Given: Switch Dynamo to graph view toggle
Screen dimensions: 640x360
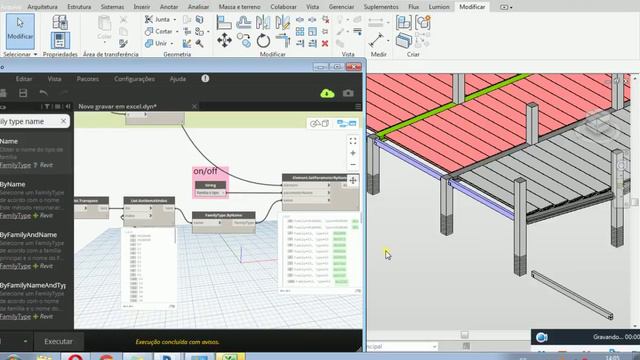Looking at the screenshot, I should pyautogui.click(x=347, y=123).
